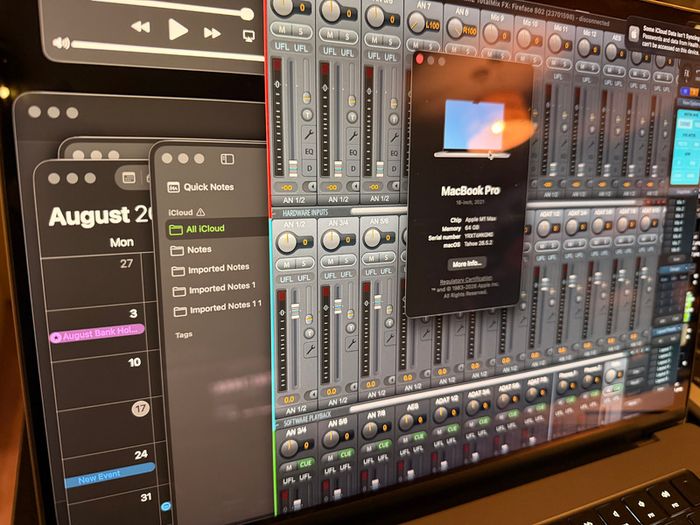Click the media player's progress bar handle
Image resolution: width=700 pixels, height=525 pixels.
(x=247, y=14)
